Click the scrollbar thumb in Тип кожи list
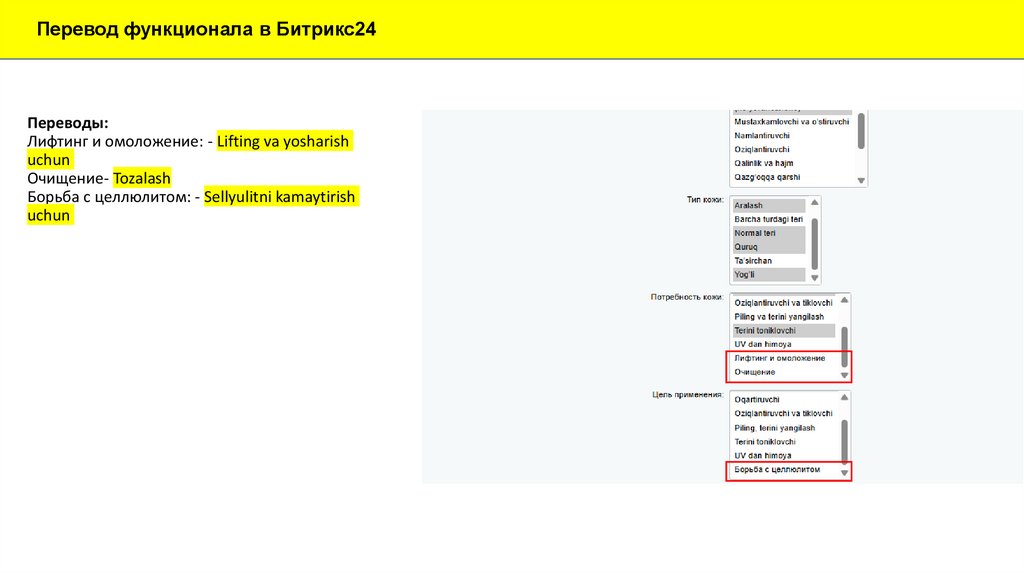This screenshot has width=1024, height=574. 814,244
